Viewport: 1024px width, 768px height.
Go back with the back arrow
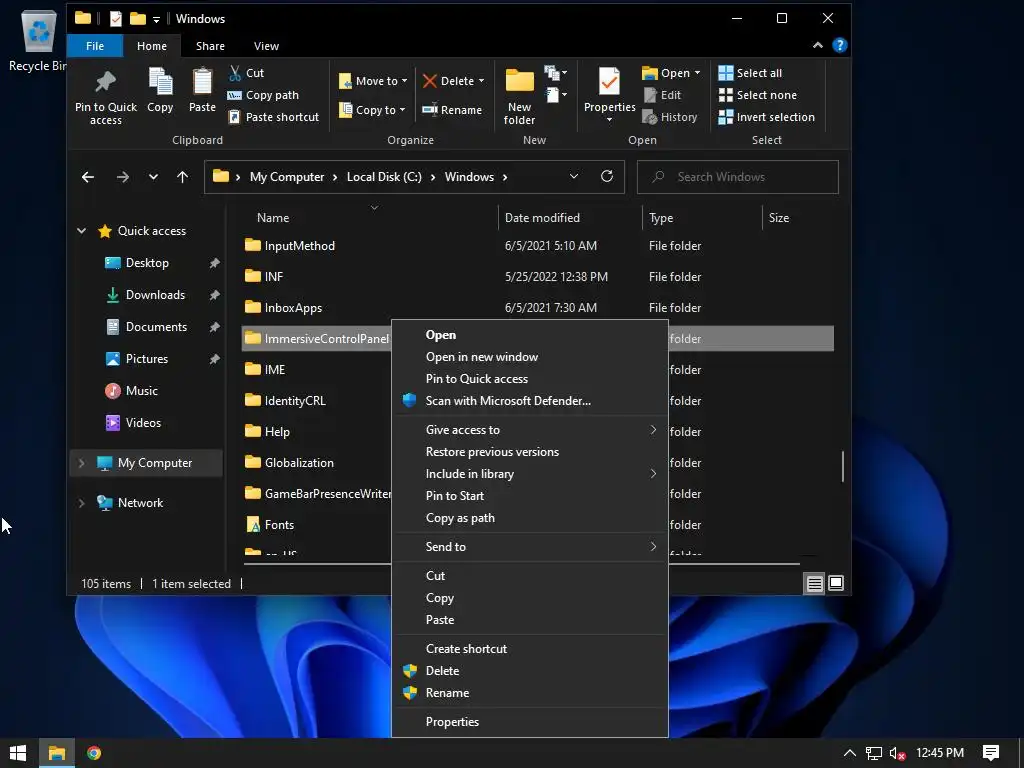pos(88,177)
